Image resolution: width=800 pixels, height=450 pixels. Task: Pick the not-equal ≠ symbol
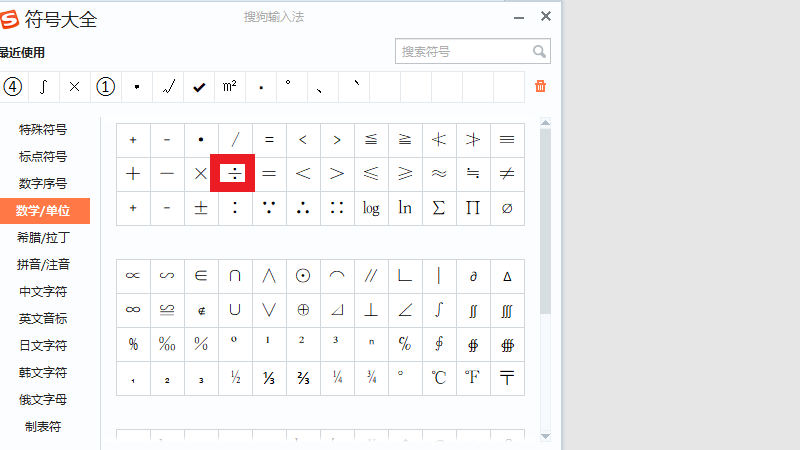pyautogui.click(x=507, y=174)
